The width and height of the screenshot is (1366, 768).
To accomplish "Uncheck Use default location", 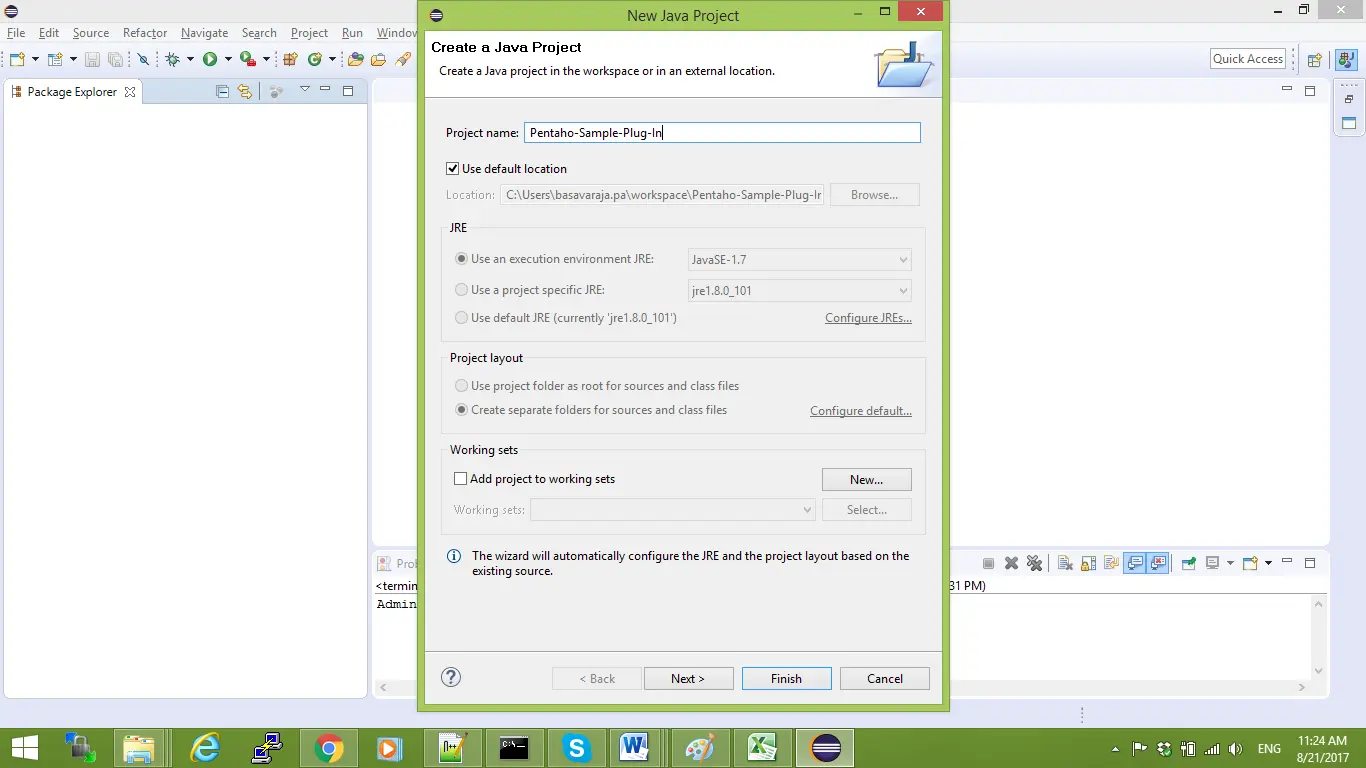I will (453, 168).
